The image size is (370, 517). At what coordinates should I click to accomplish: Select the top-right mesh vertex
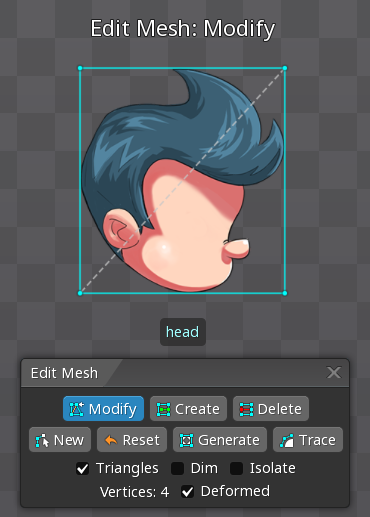coord(285,68)
